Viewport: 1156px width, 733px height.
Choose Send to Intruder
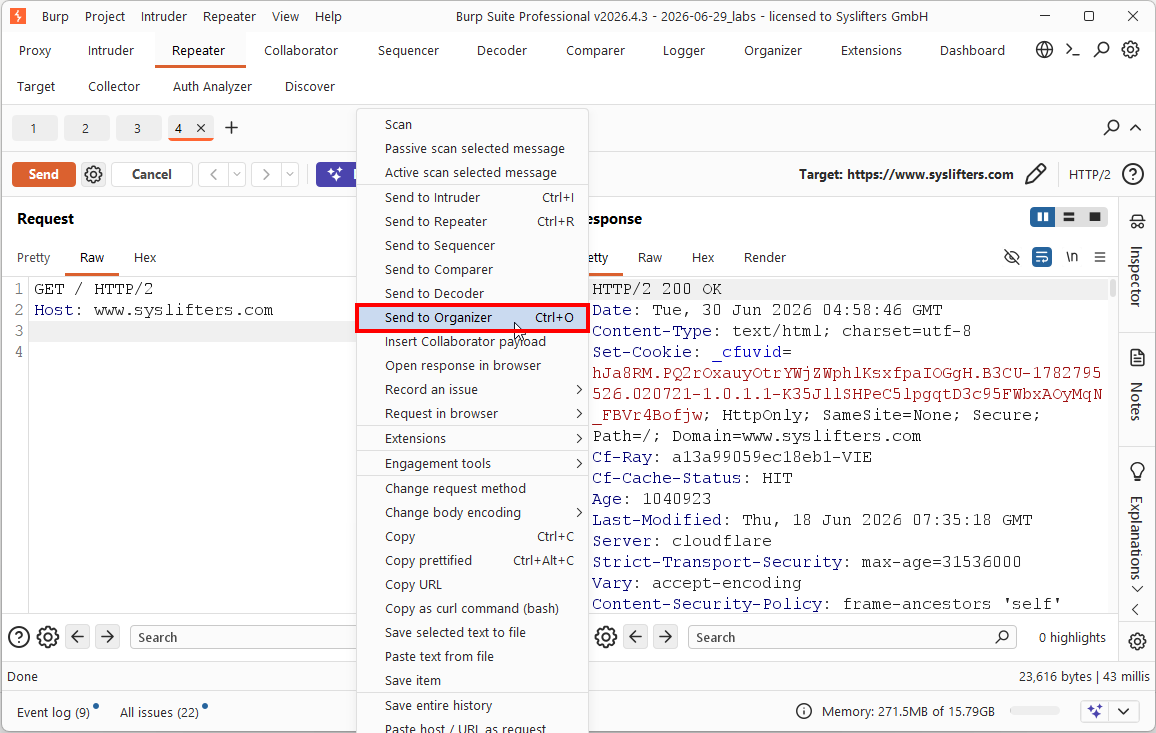pos(473,197)
